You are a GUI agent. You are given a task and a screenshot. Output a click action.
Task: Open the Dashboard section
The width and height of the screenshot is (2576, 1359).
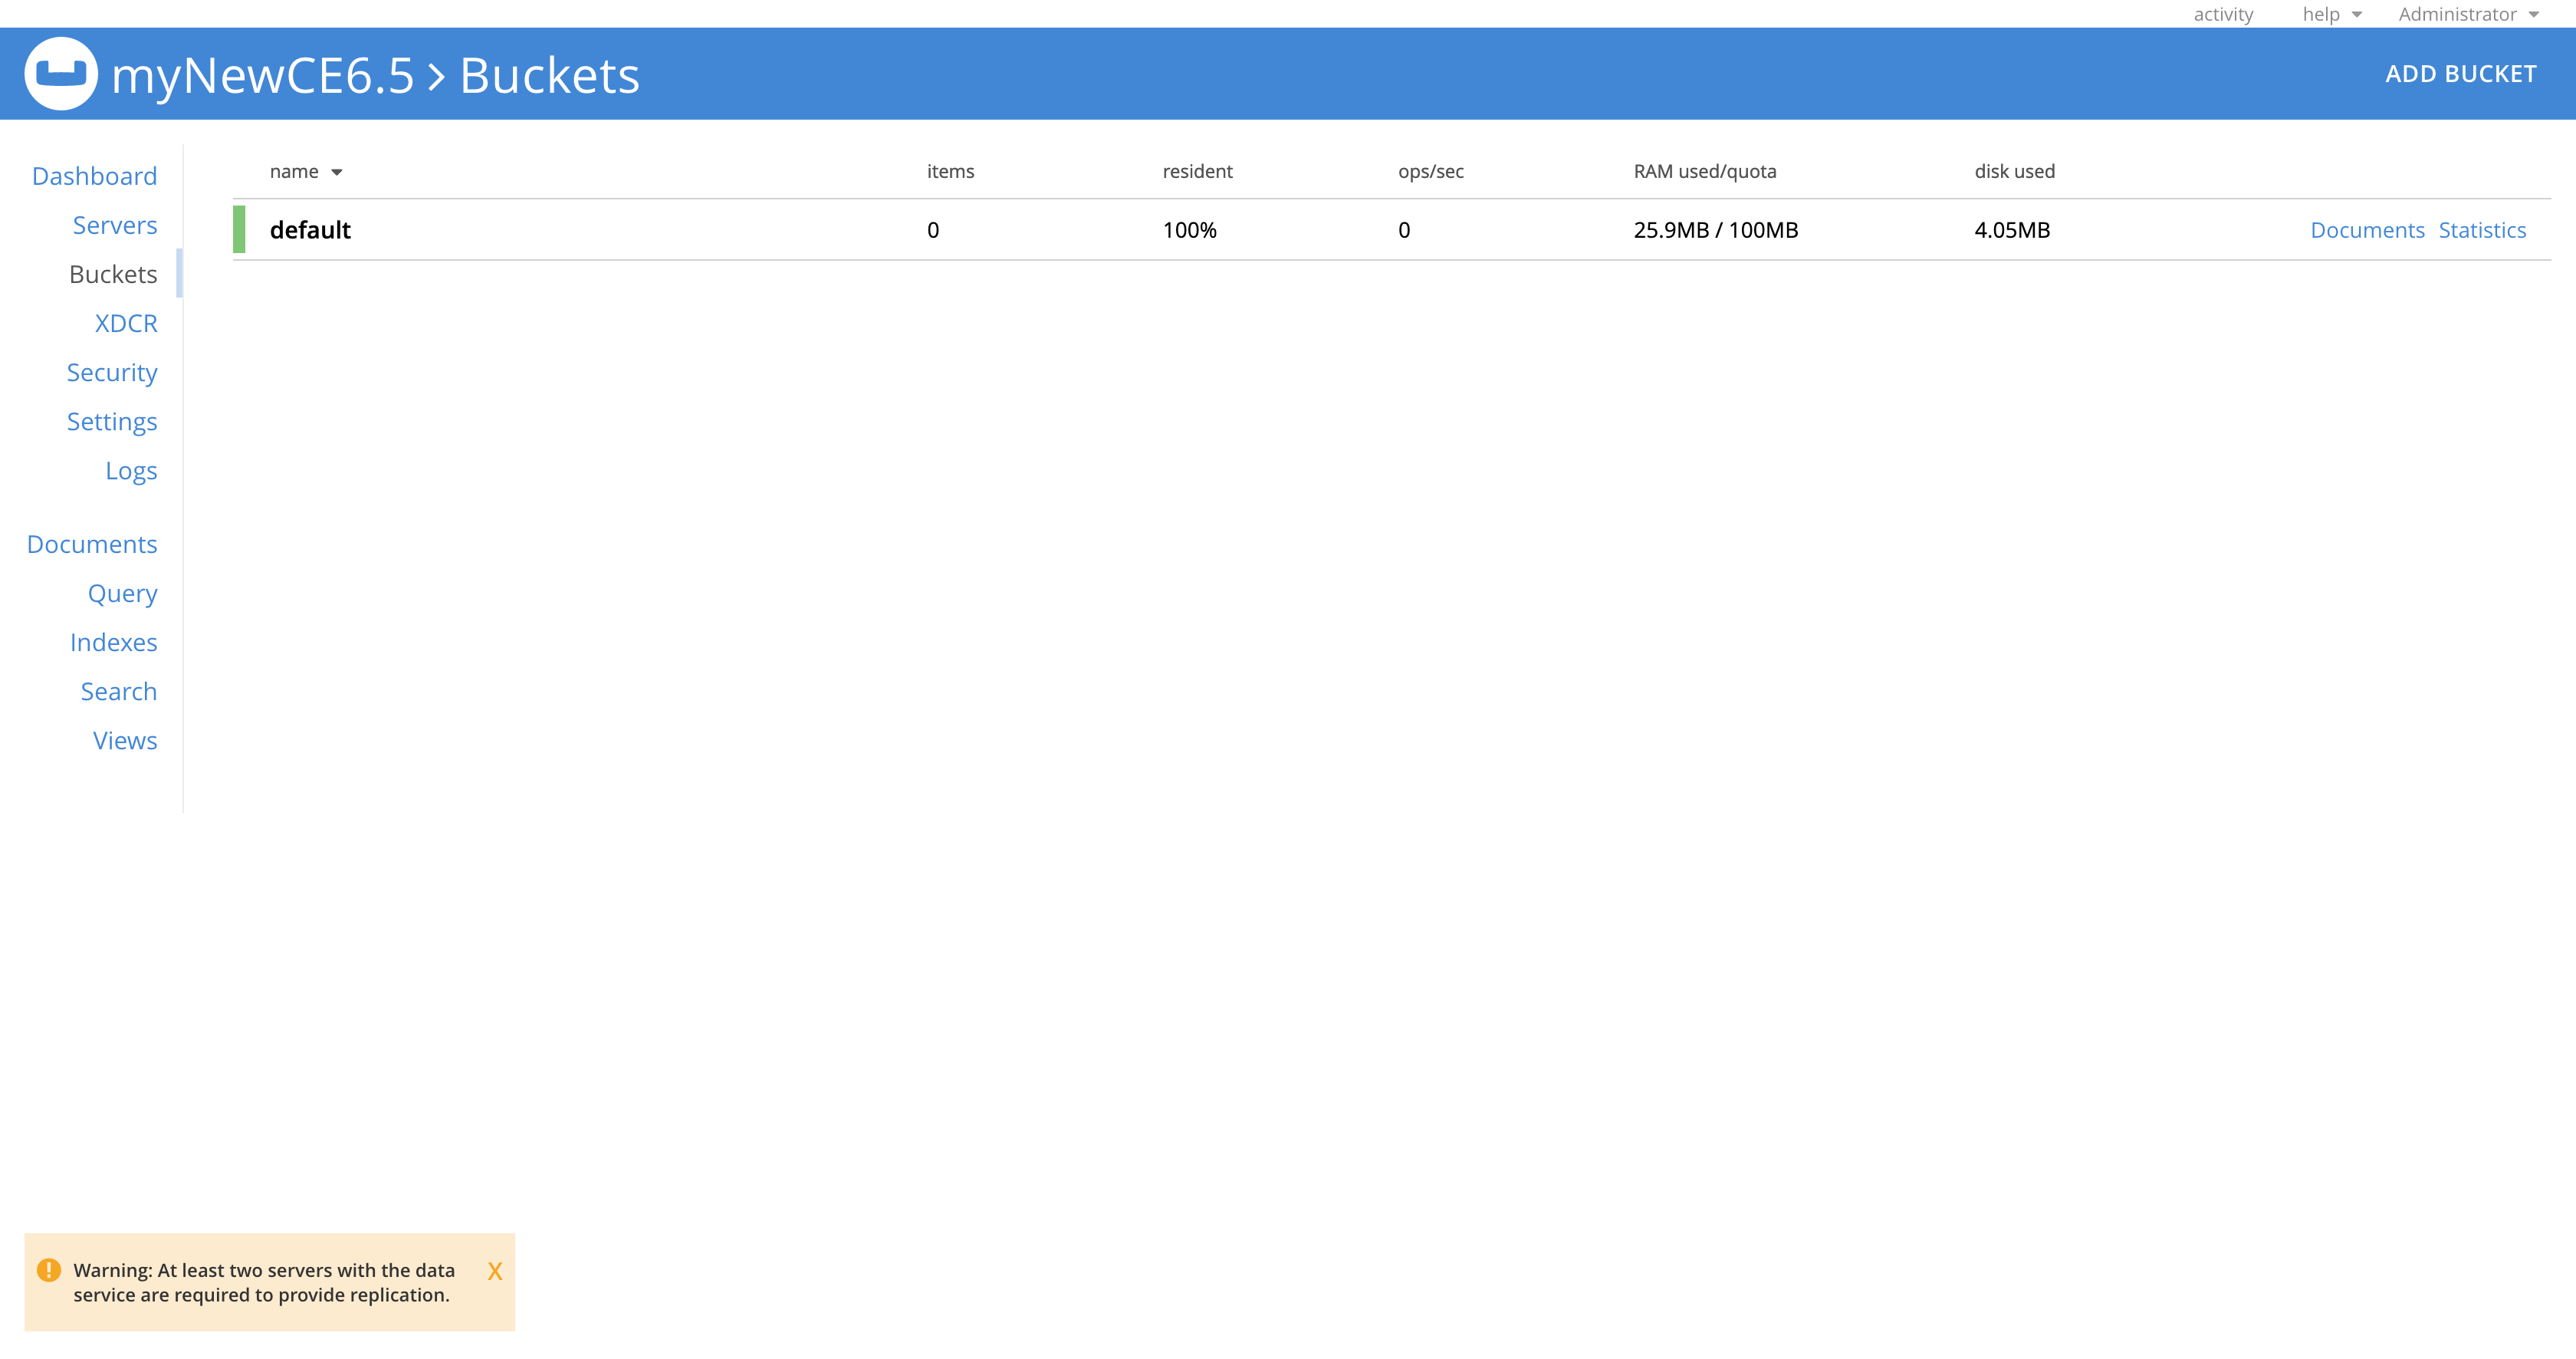click(x=94, y=174)
